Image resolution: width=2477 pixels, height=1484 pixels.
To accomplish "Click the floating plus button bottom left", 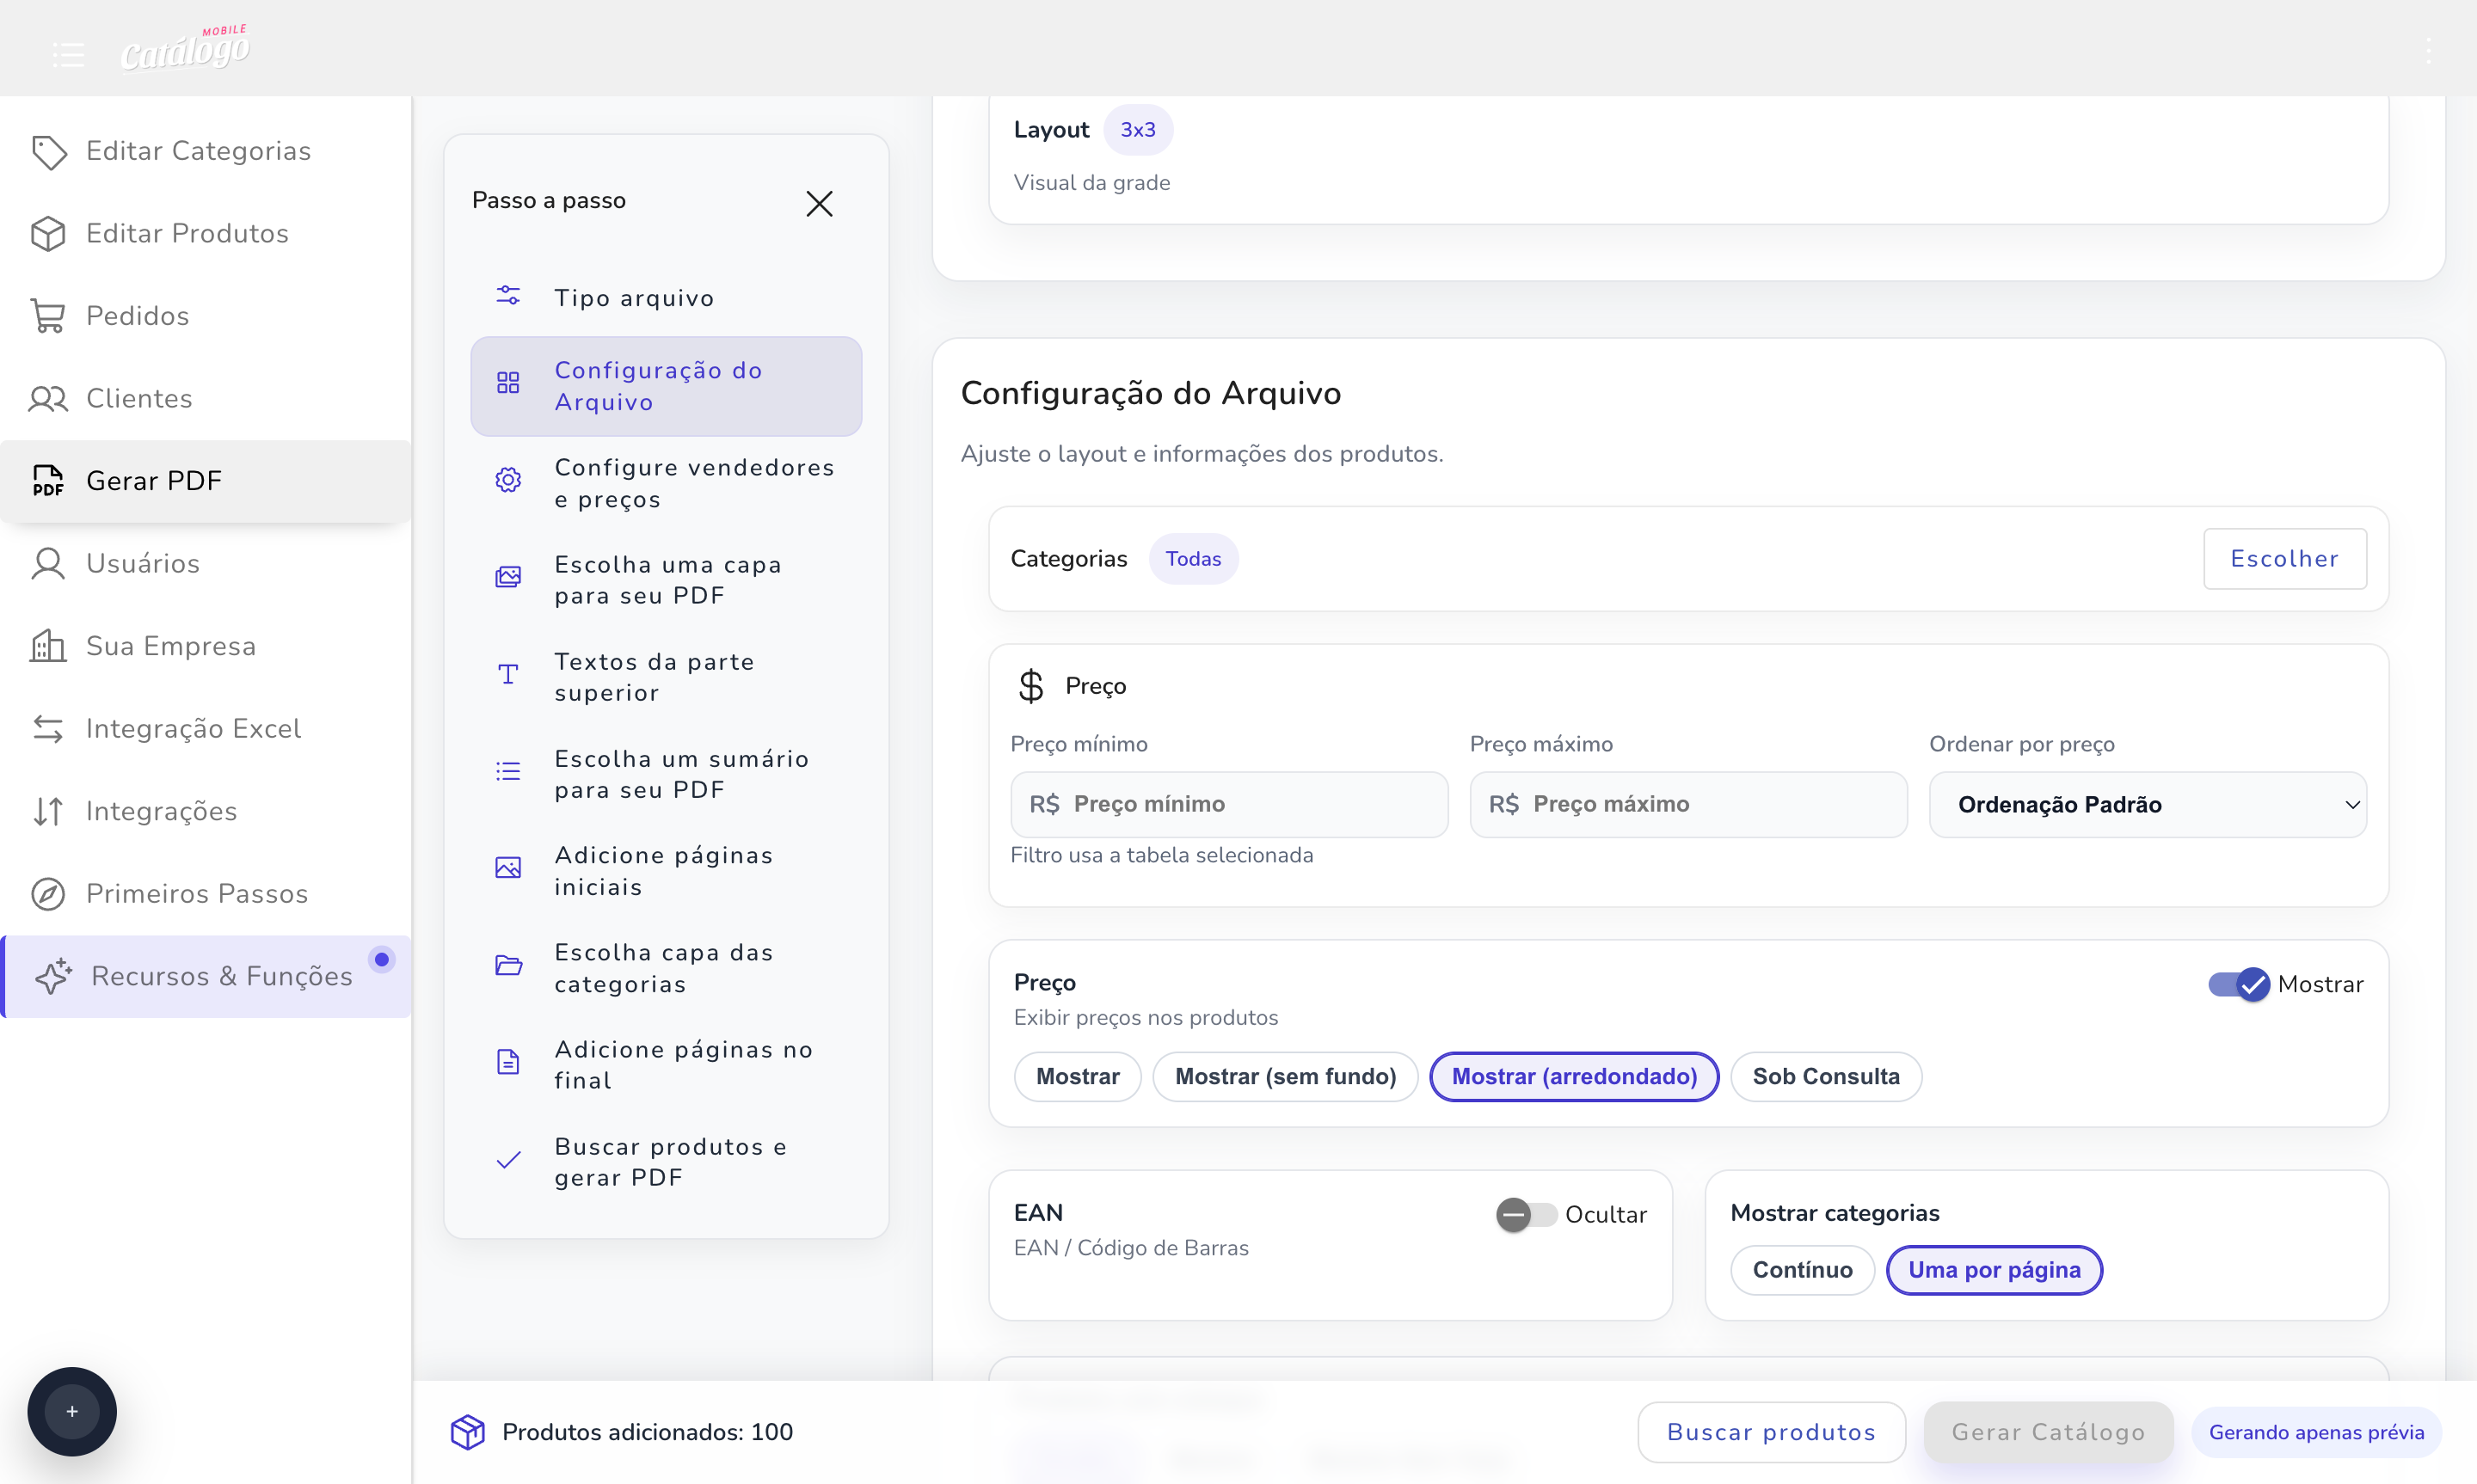I will tap(72, 1411).
